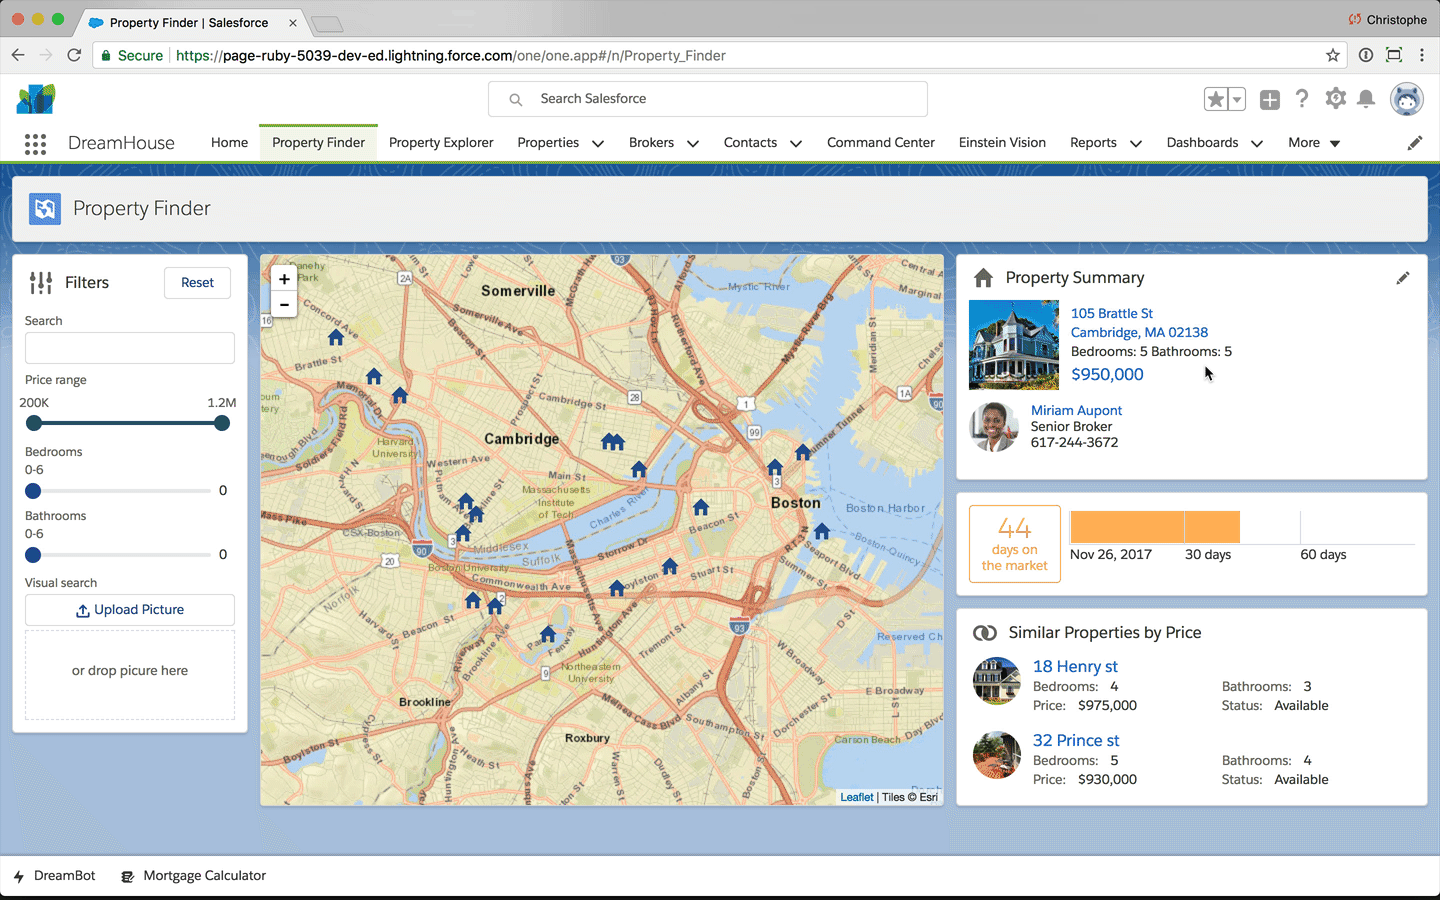The image size is (1440, 900).
Task: Open the favorites list dropdown arrow
Action: (1237, 99)
